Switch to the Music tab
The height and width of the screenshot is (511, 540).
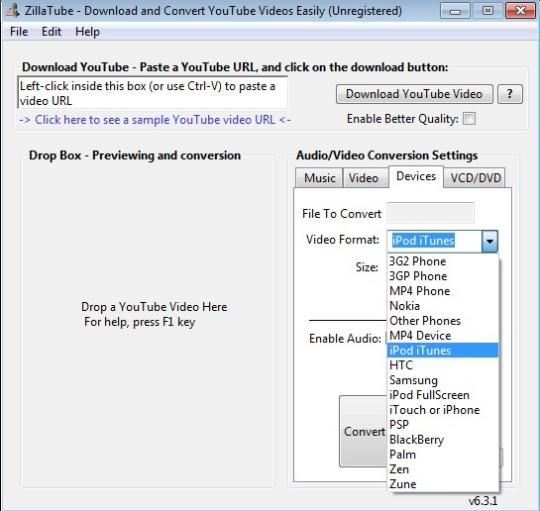[x=319, y=178]
